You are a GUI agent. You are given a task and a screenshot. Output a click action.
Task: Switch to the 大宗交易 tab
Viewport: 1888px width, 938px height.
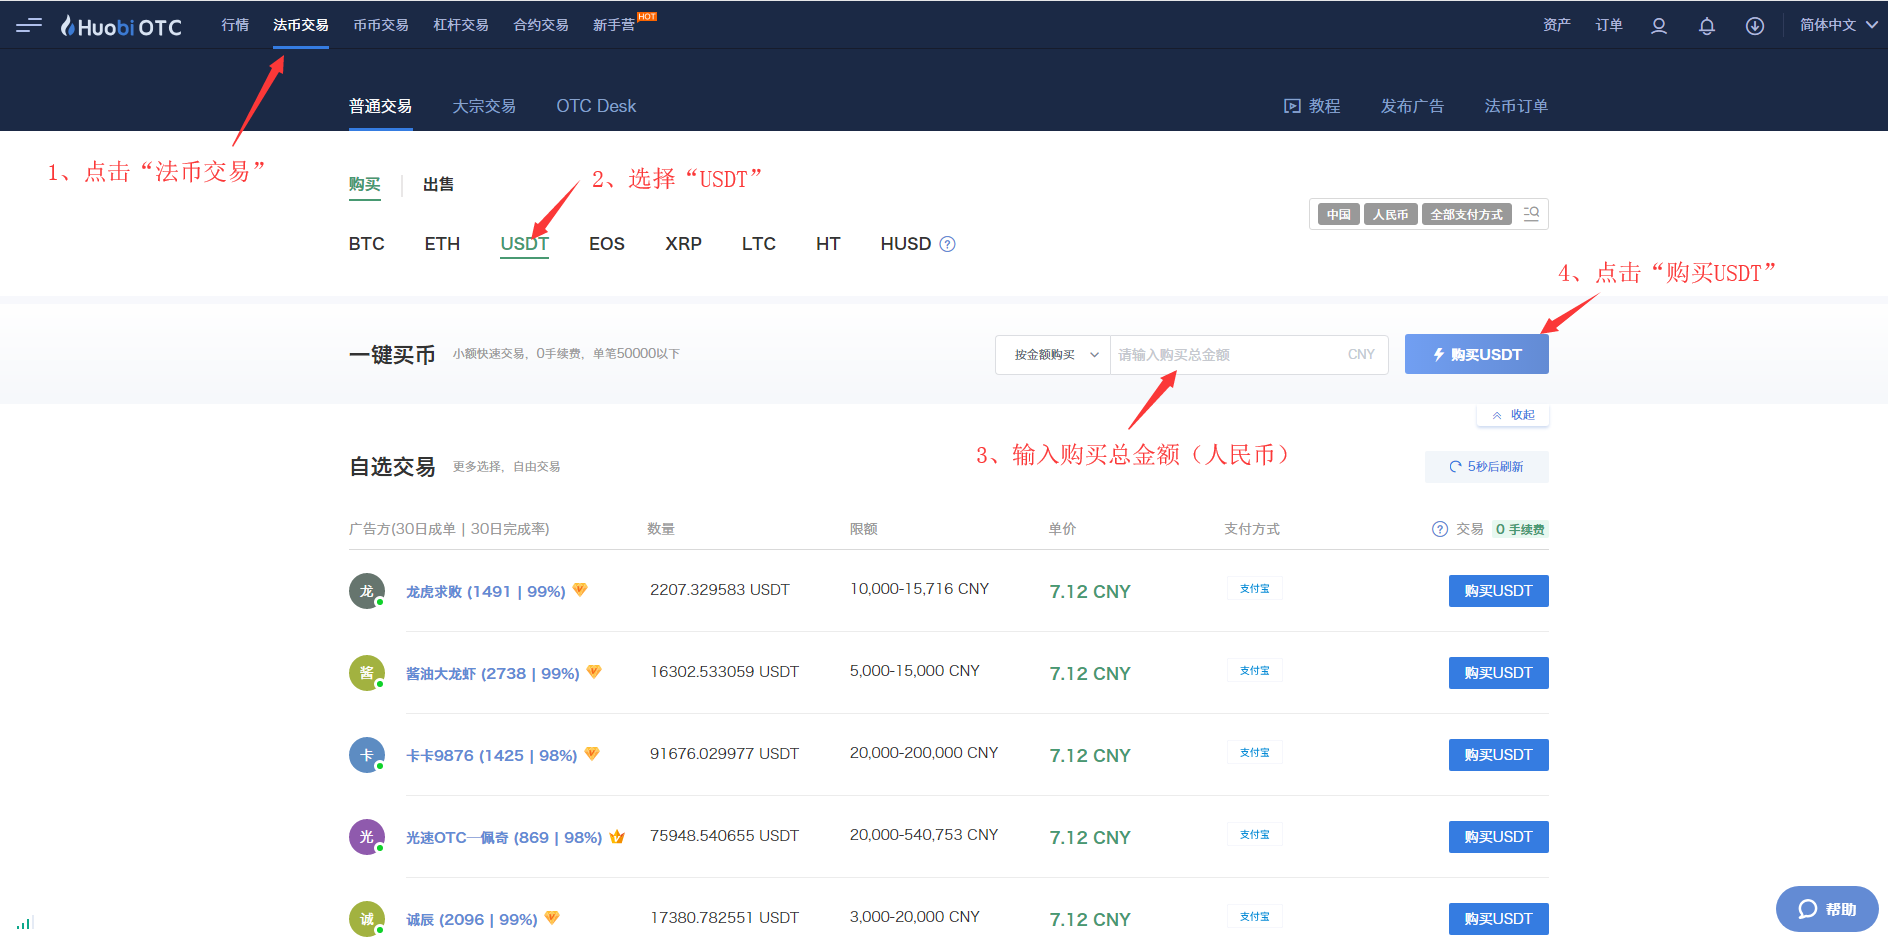(484, 106)
